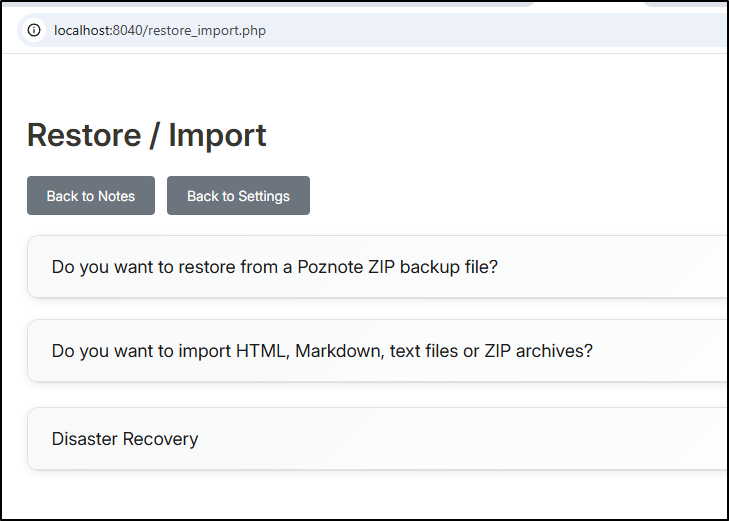729x521 pixels.
Task: Click the word "Recovery" in Disaster Recovery
Action: pyautogui.click(x=164, y=439)
